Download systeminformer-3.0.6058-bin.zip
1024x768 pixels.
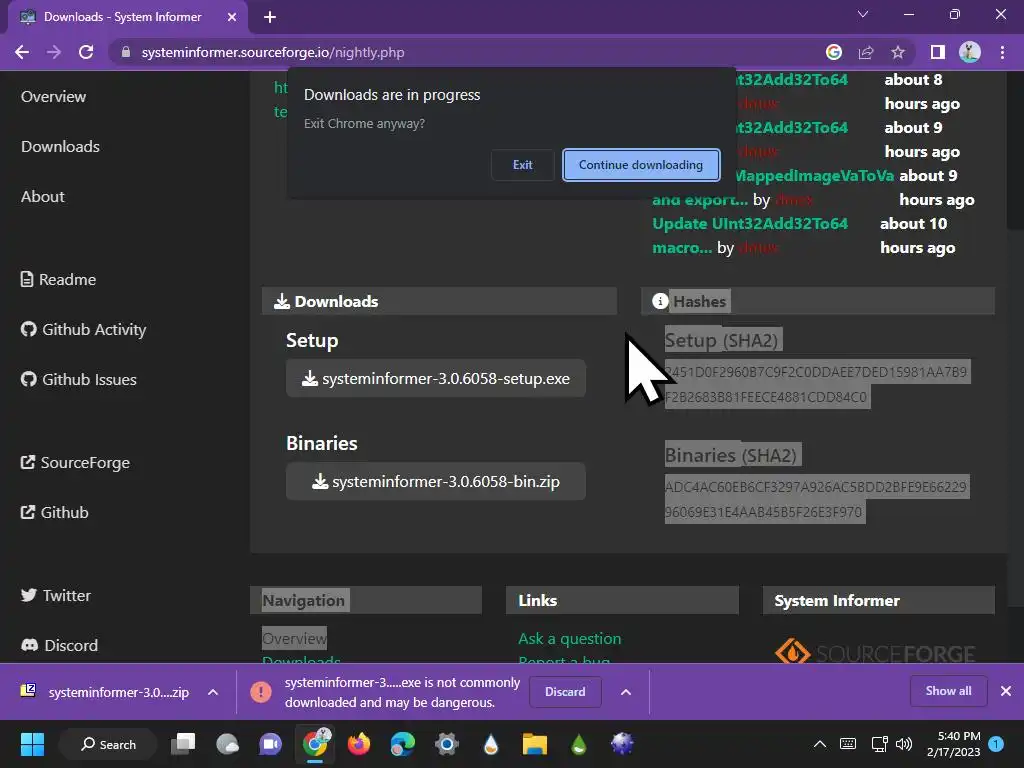[x=436, y=481]
